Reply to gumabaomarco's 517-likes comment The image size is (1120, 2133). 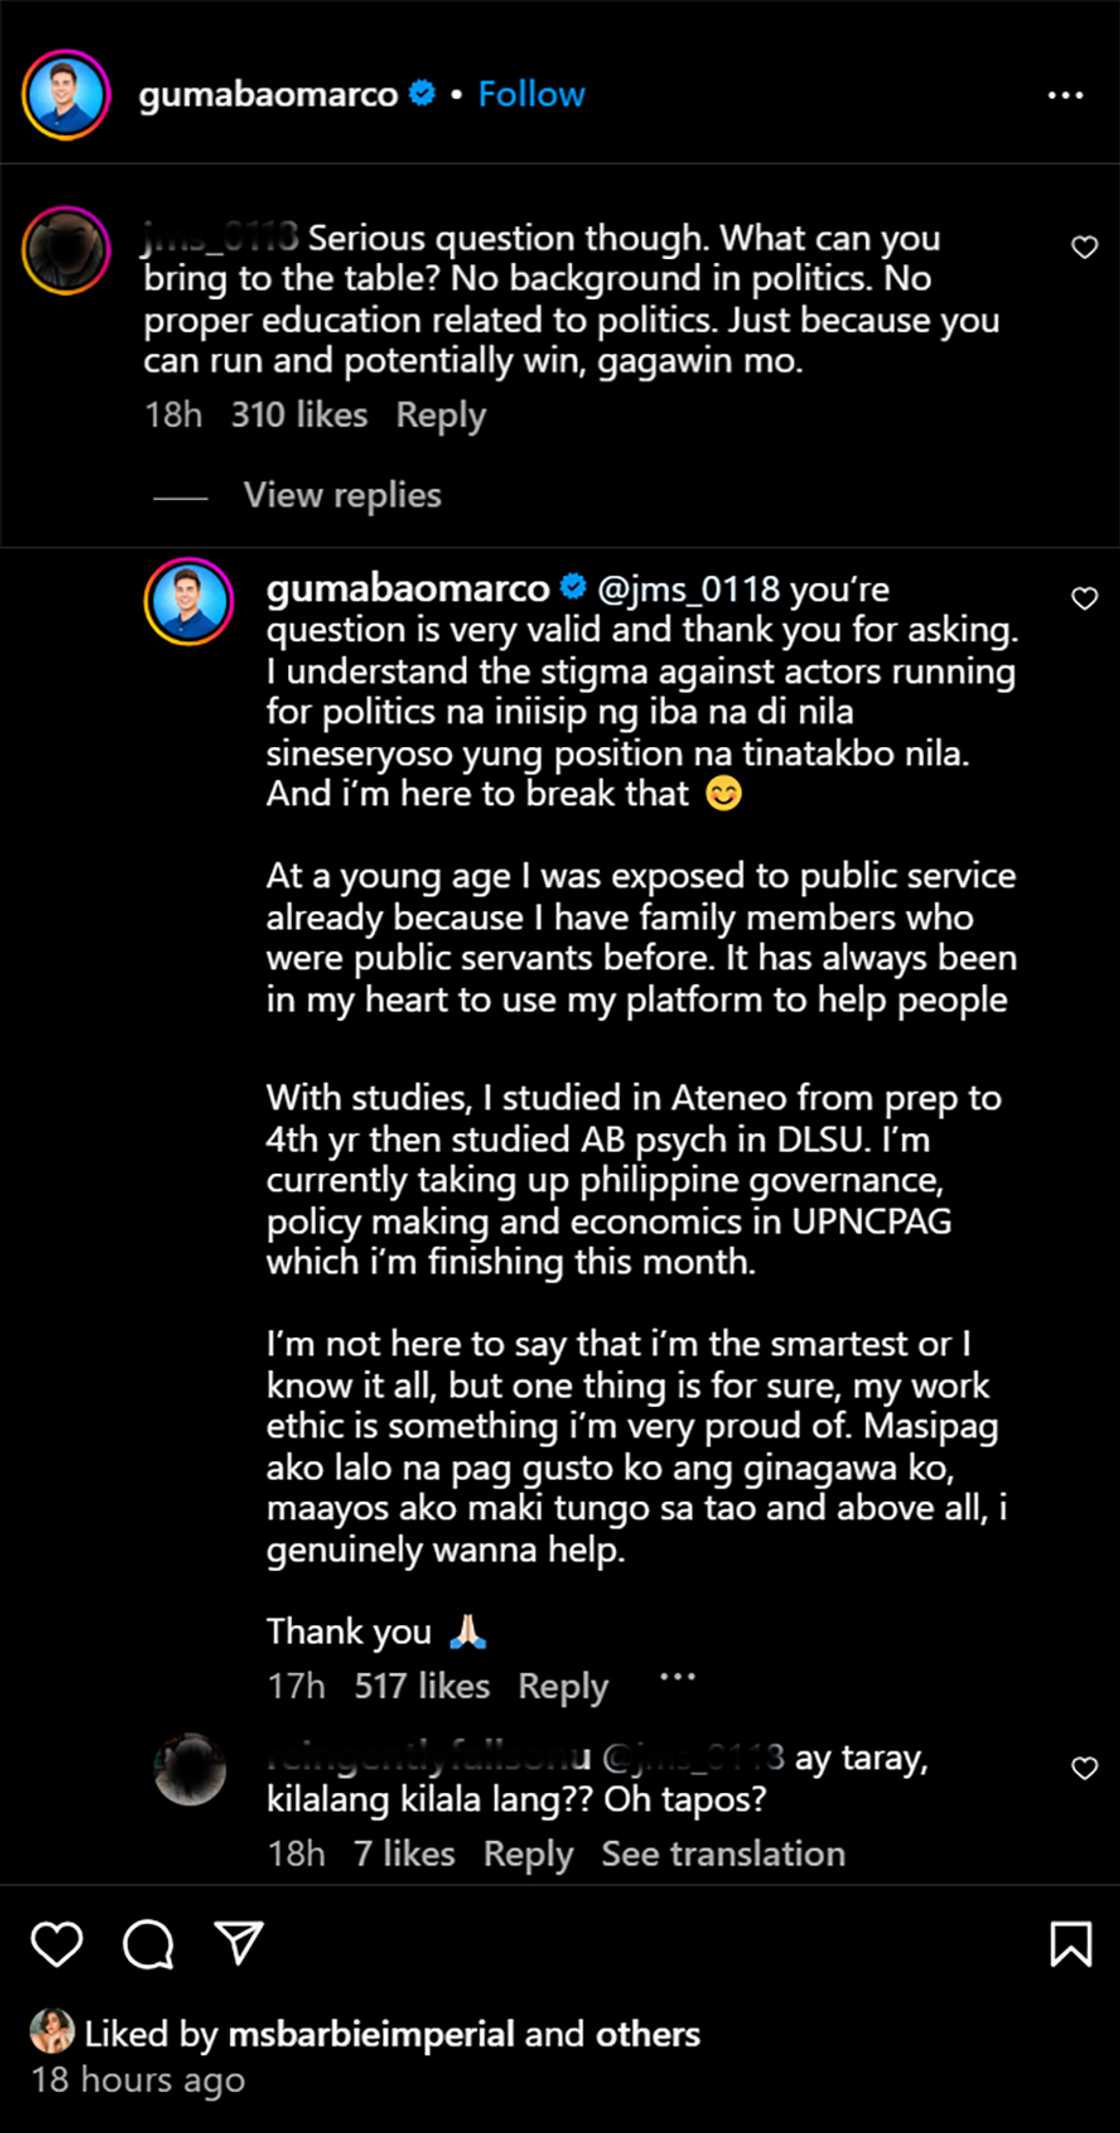tap(563, 1687)
